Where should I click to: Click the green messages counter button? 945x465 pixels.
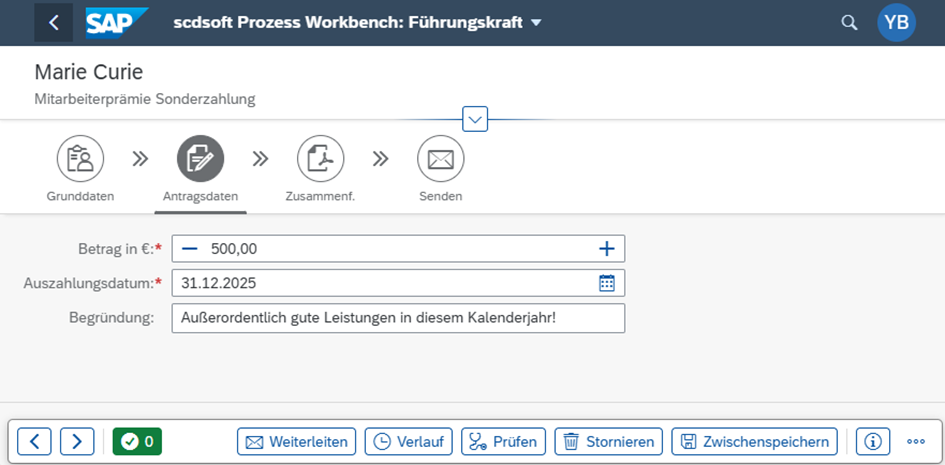click(x=137, y=441)
